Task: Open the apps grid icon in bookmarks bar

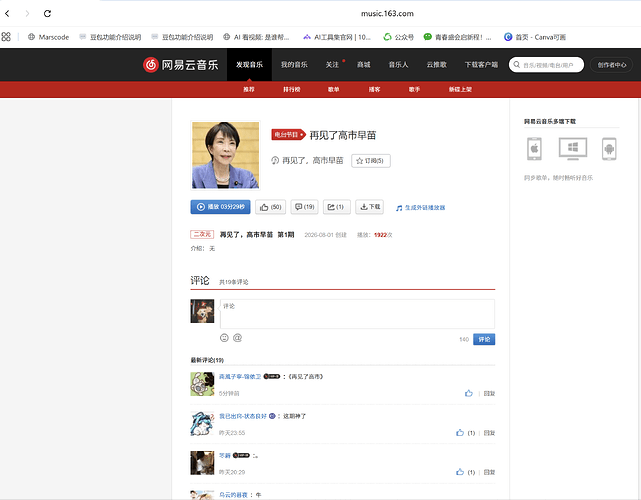Action: click(x=6, y=37)
